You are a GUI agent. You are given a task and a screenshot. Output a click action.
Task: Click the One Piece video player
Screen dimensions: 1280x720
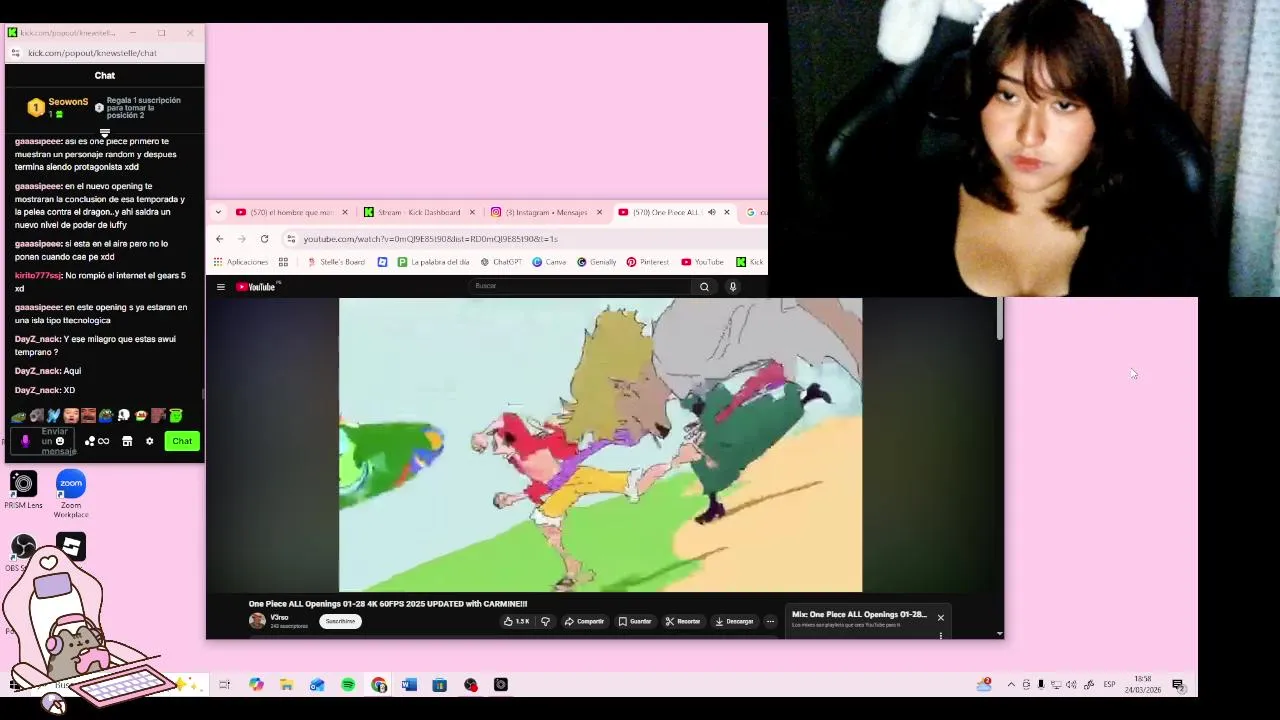click(600, 445)
